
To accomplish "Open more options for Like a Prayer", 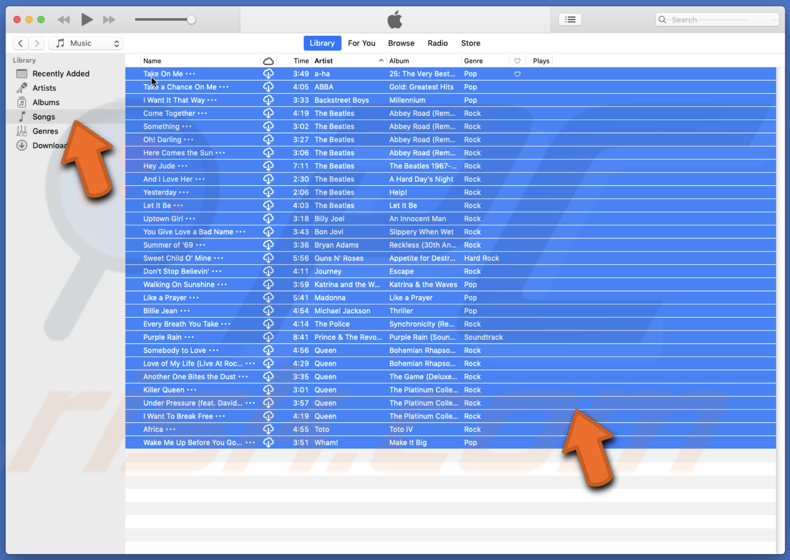I will coord(194,298).
